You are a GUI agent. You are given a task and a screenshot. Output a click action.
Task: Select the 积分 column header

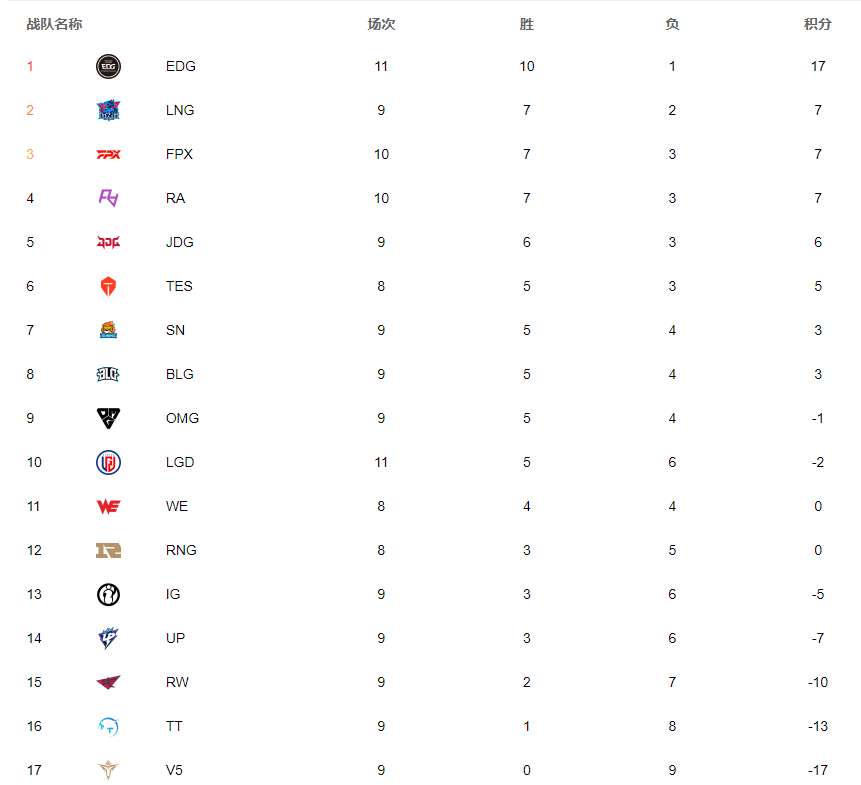(817, 24)
